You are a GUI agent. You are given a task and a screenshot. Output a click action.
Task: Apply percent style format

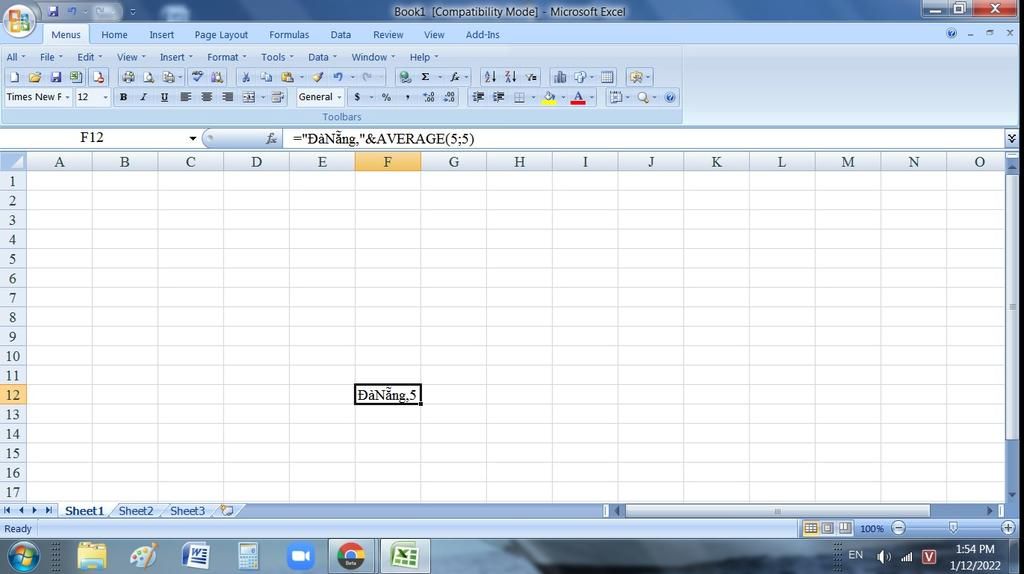(387, 97)
